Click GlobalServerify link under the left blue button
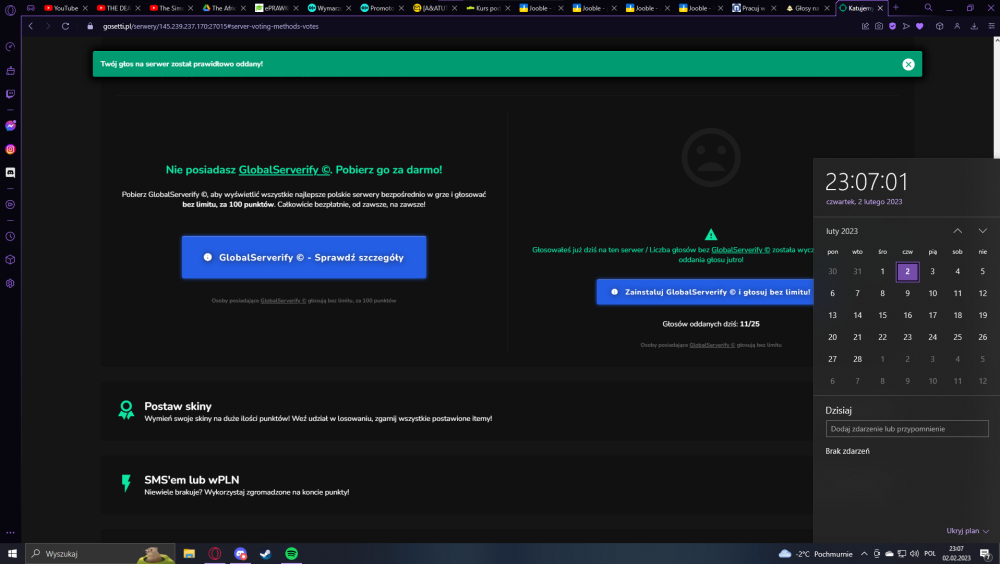The width and height of the screenshot is (1000, 564). click(x=283, y=301)
